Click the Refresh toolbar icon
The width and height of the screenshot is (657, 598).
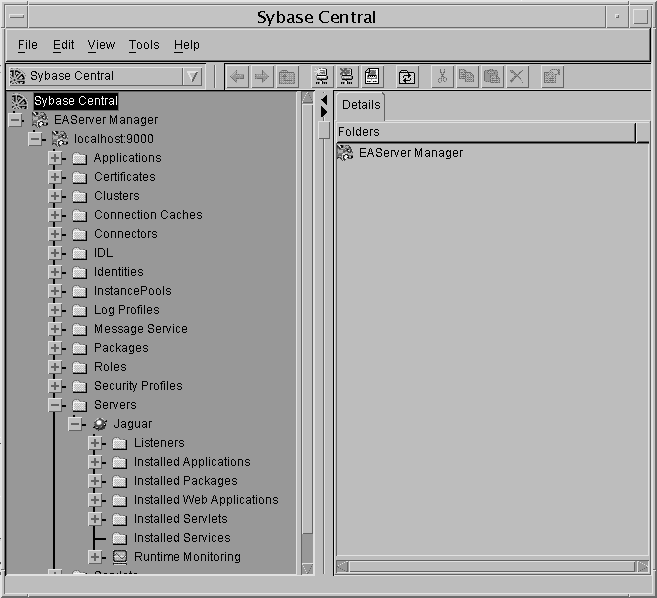(407, 77)
